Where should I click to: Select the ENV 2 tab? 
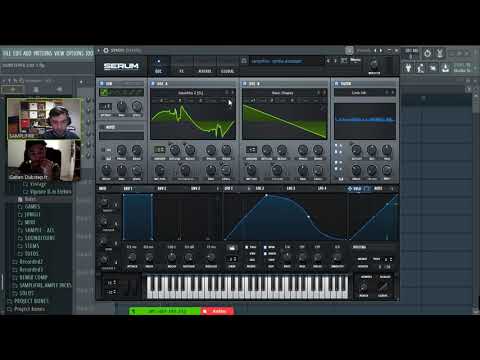162,188
